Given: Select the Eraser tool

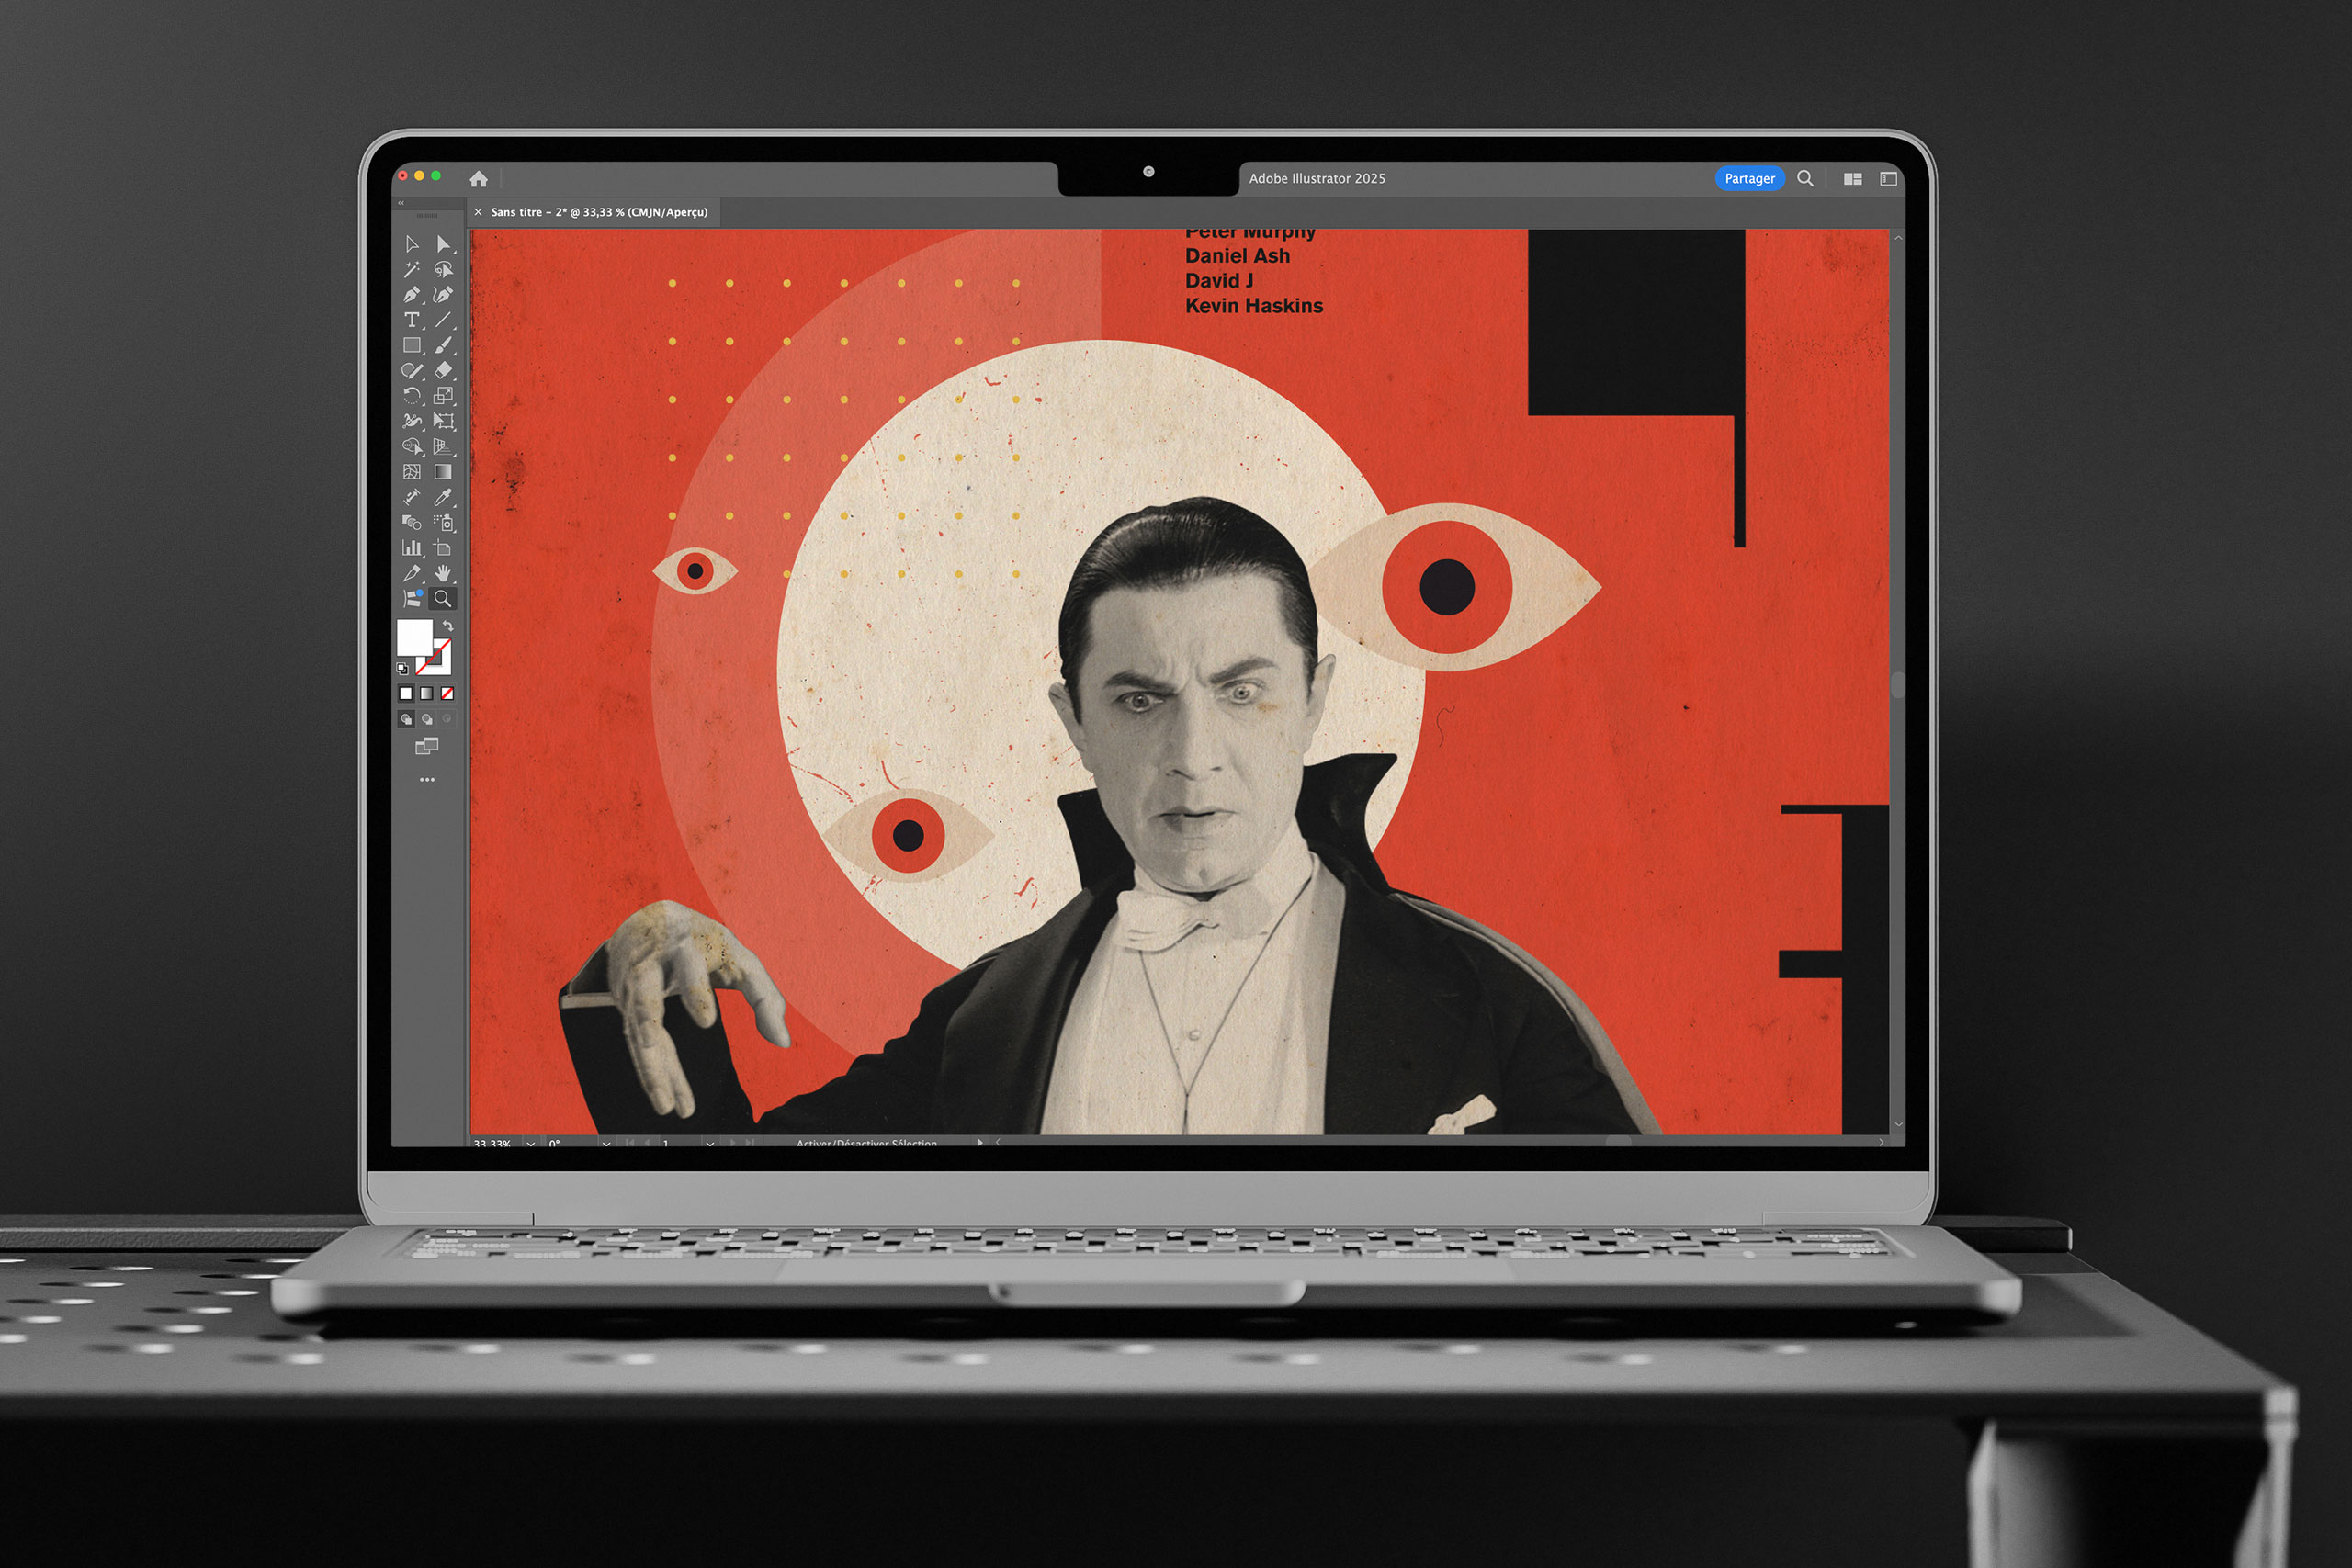Looking at the screenshot, I should pos(443,371).
